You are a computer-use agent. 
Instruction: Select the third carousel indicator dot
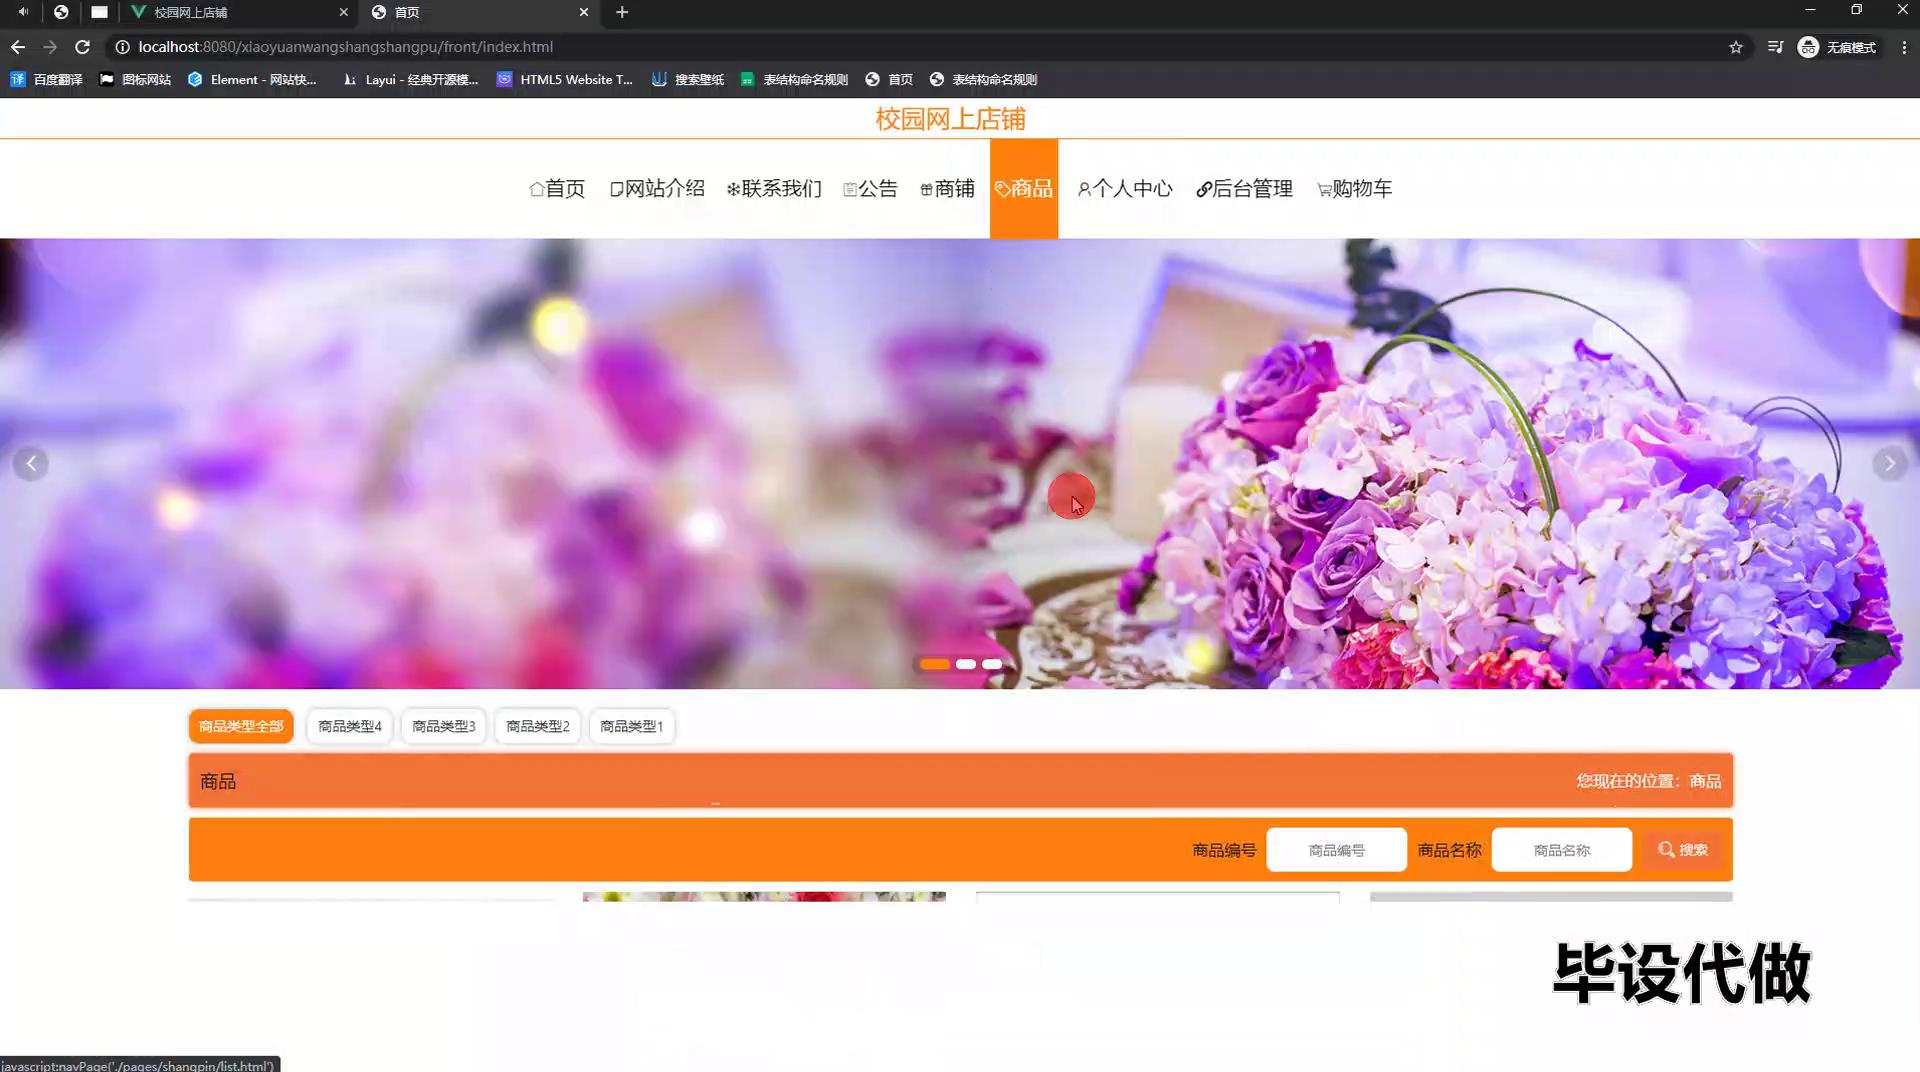(992, 664)
